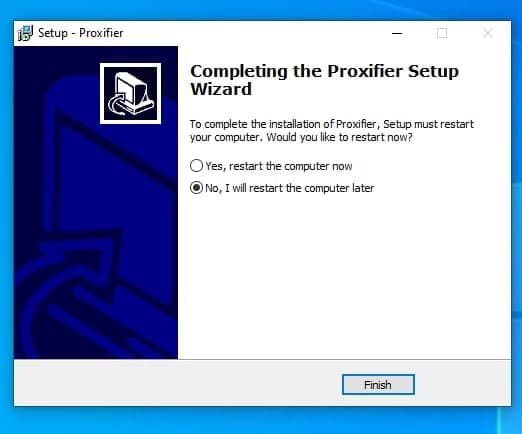The height and width of the screenshot is (434, 522).
Task: Click the computer wizard logo image
Action: coord(130,93)
